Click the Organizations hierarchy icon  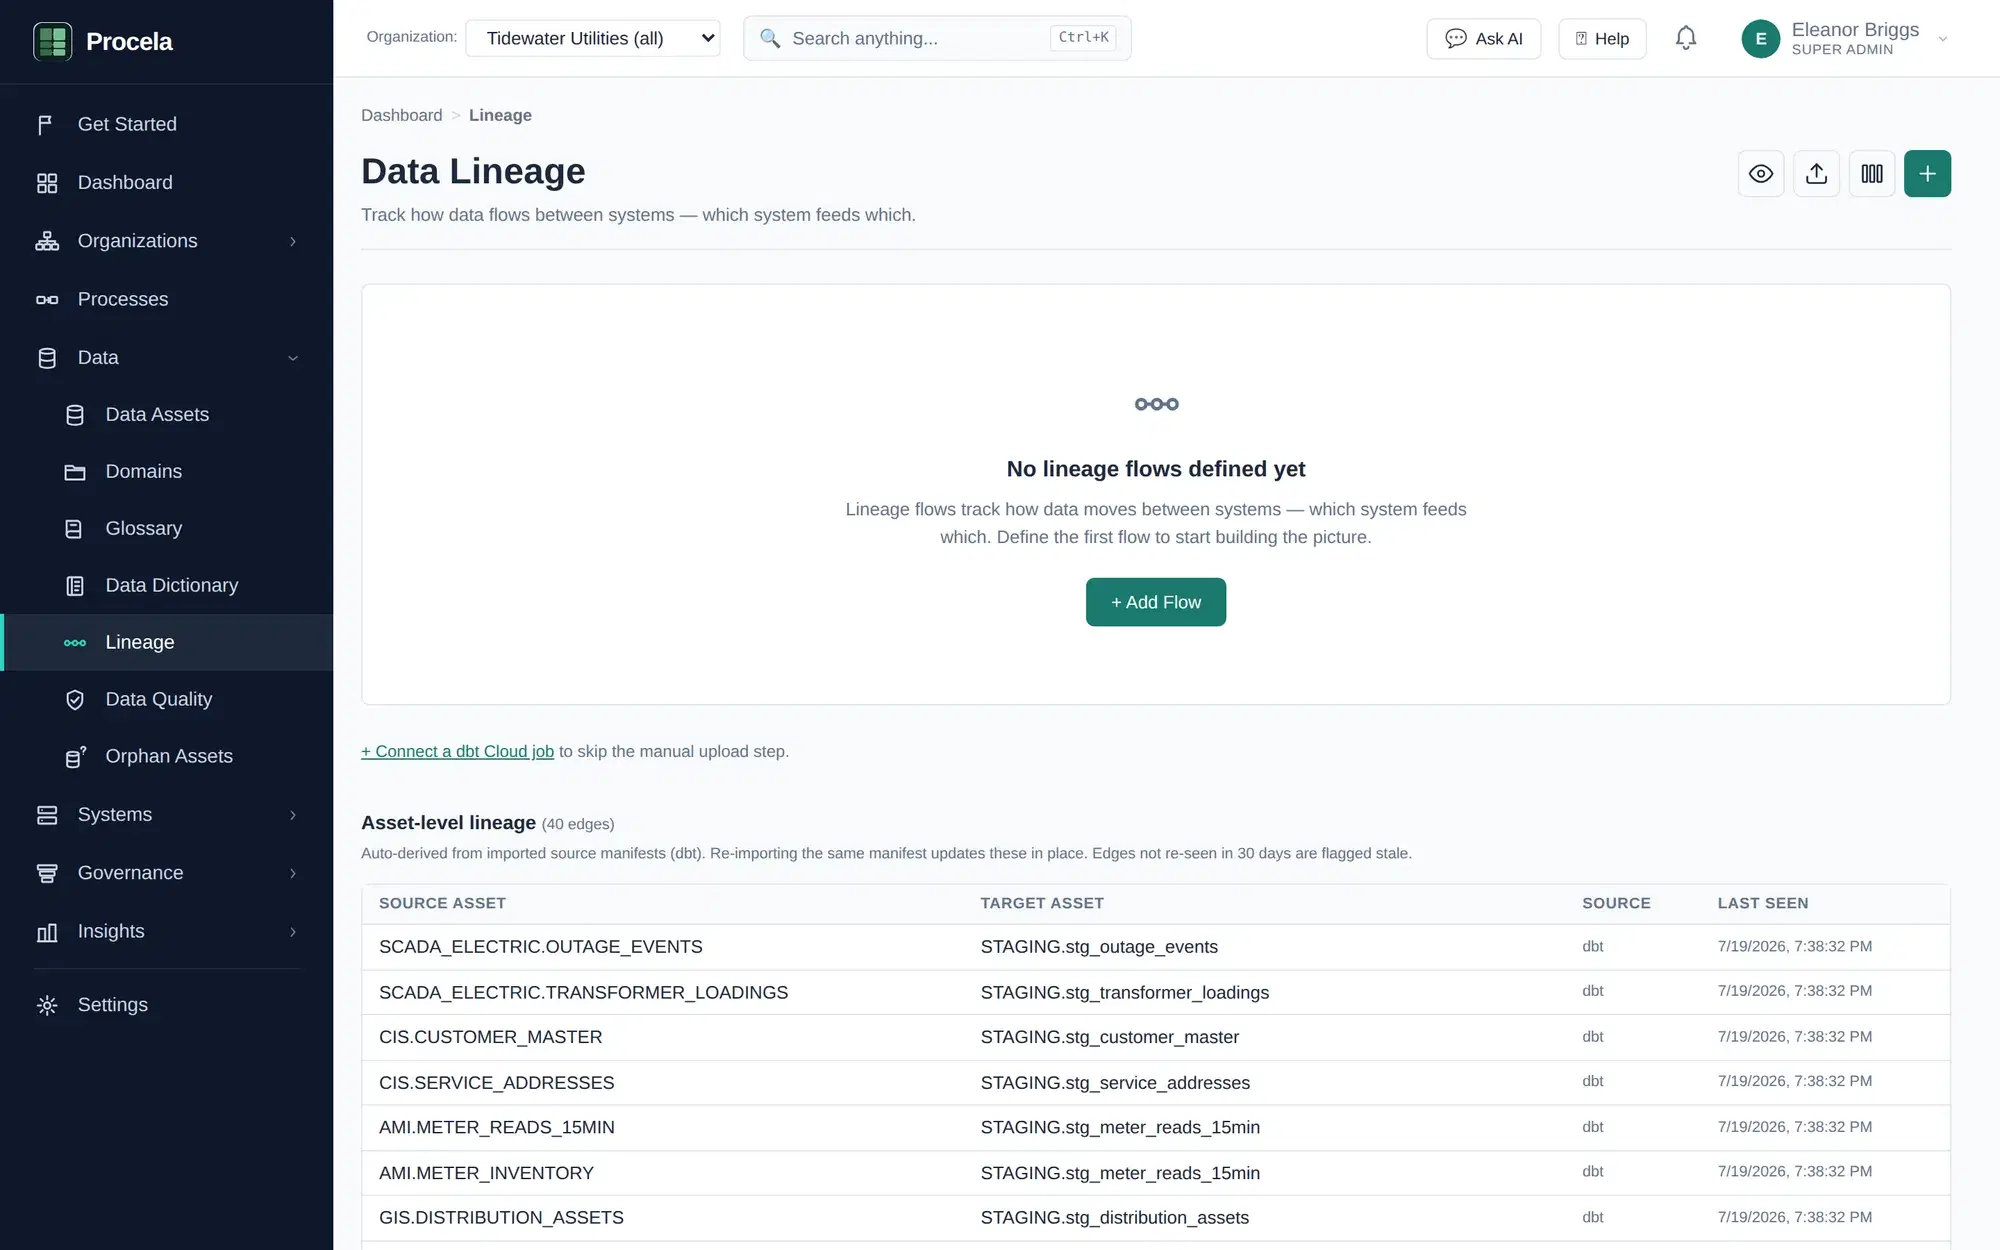tap(46, 241)
